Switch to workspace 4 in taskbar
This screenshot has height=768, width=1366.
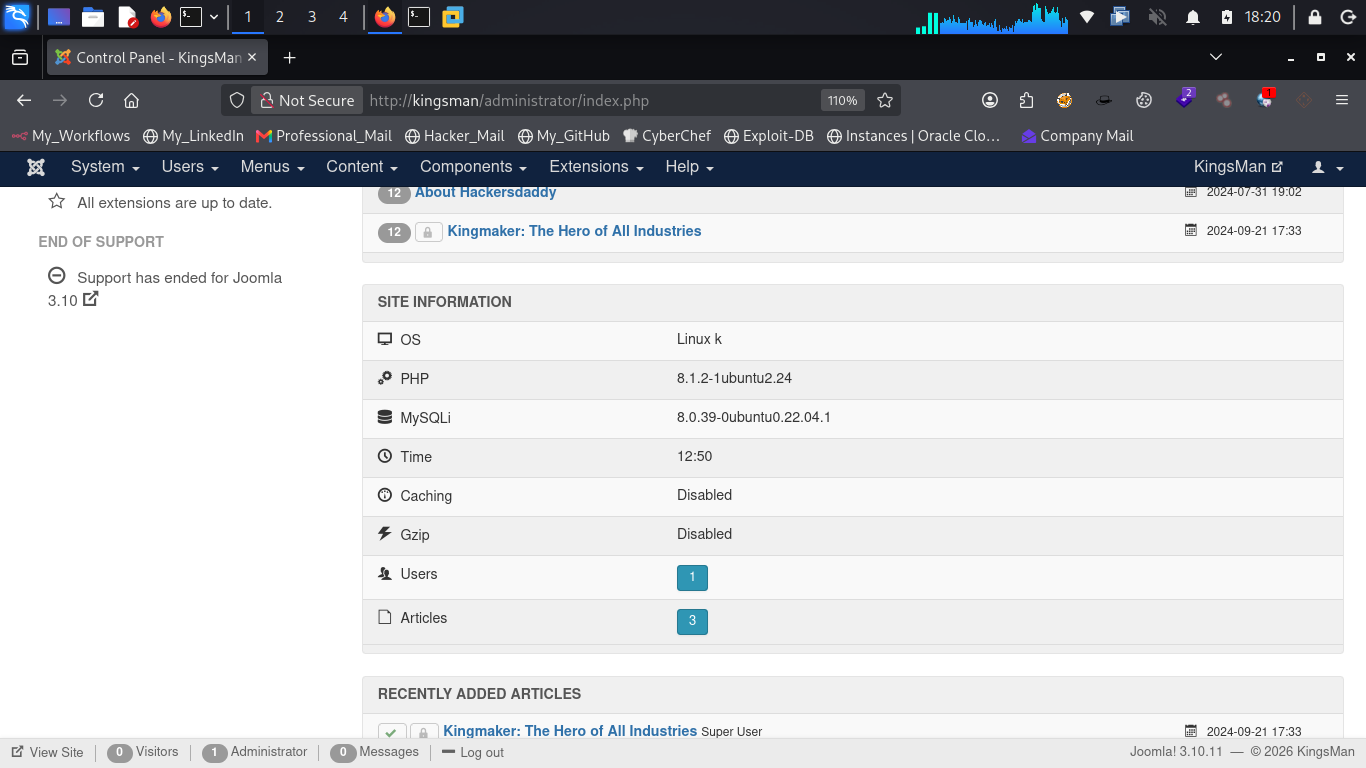[344, 17]
